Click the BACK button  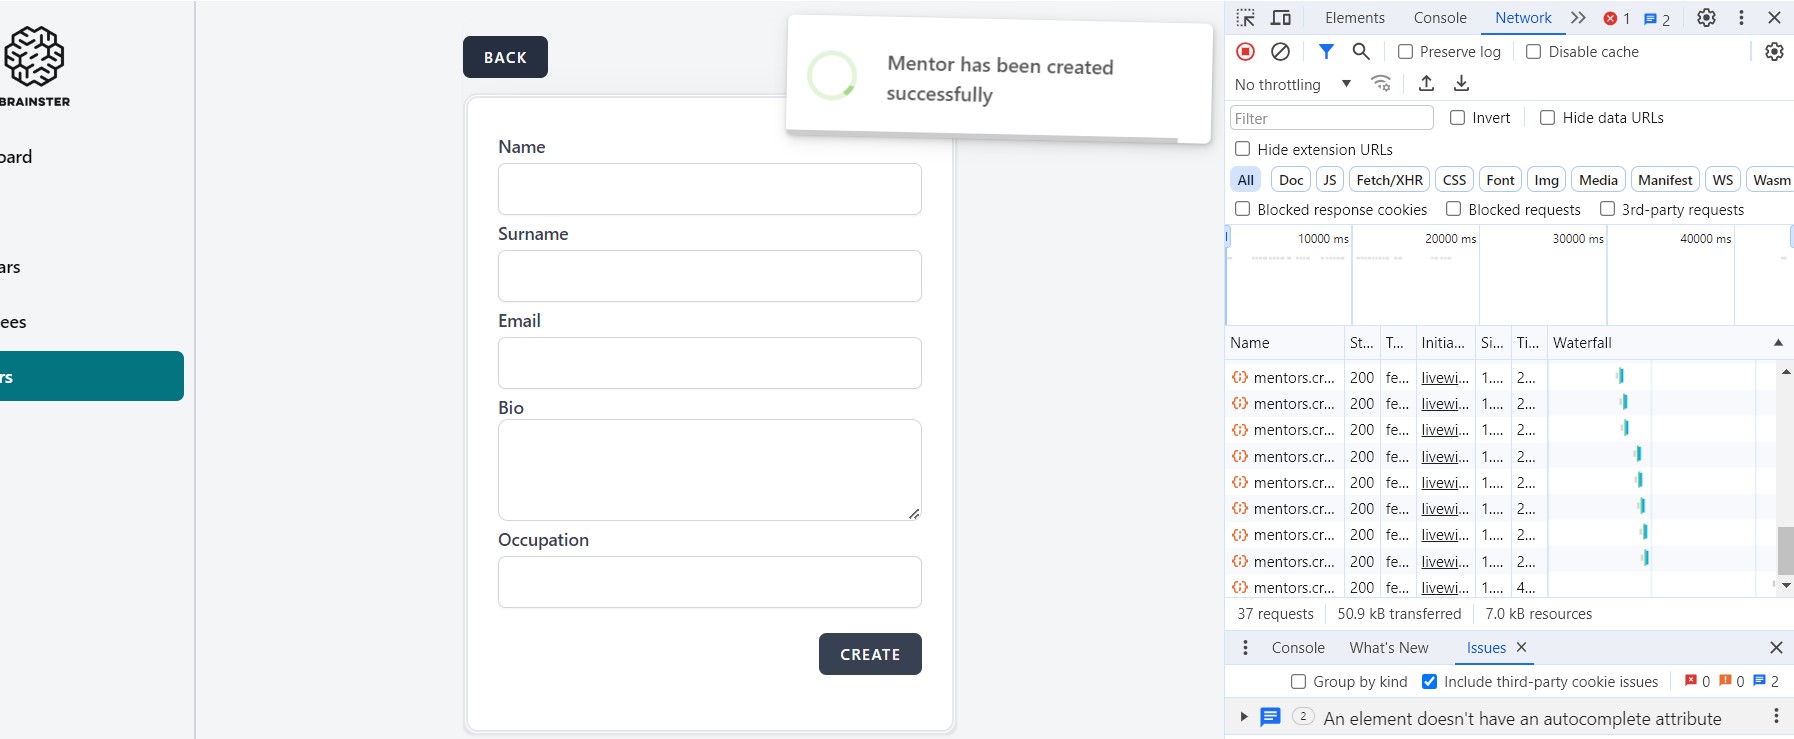point(505,57)
